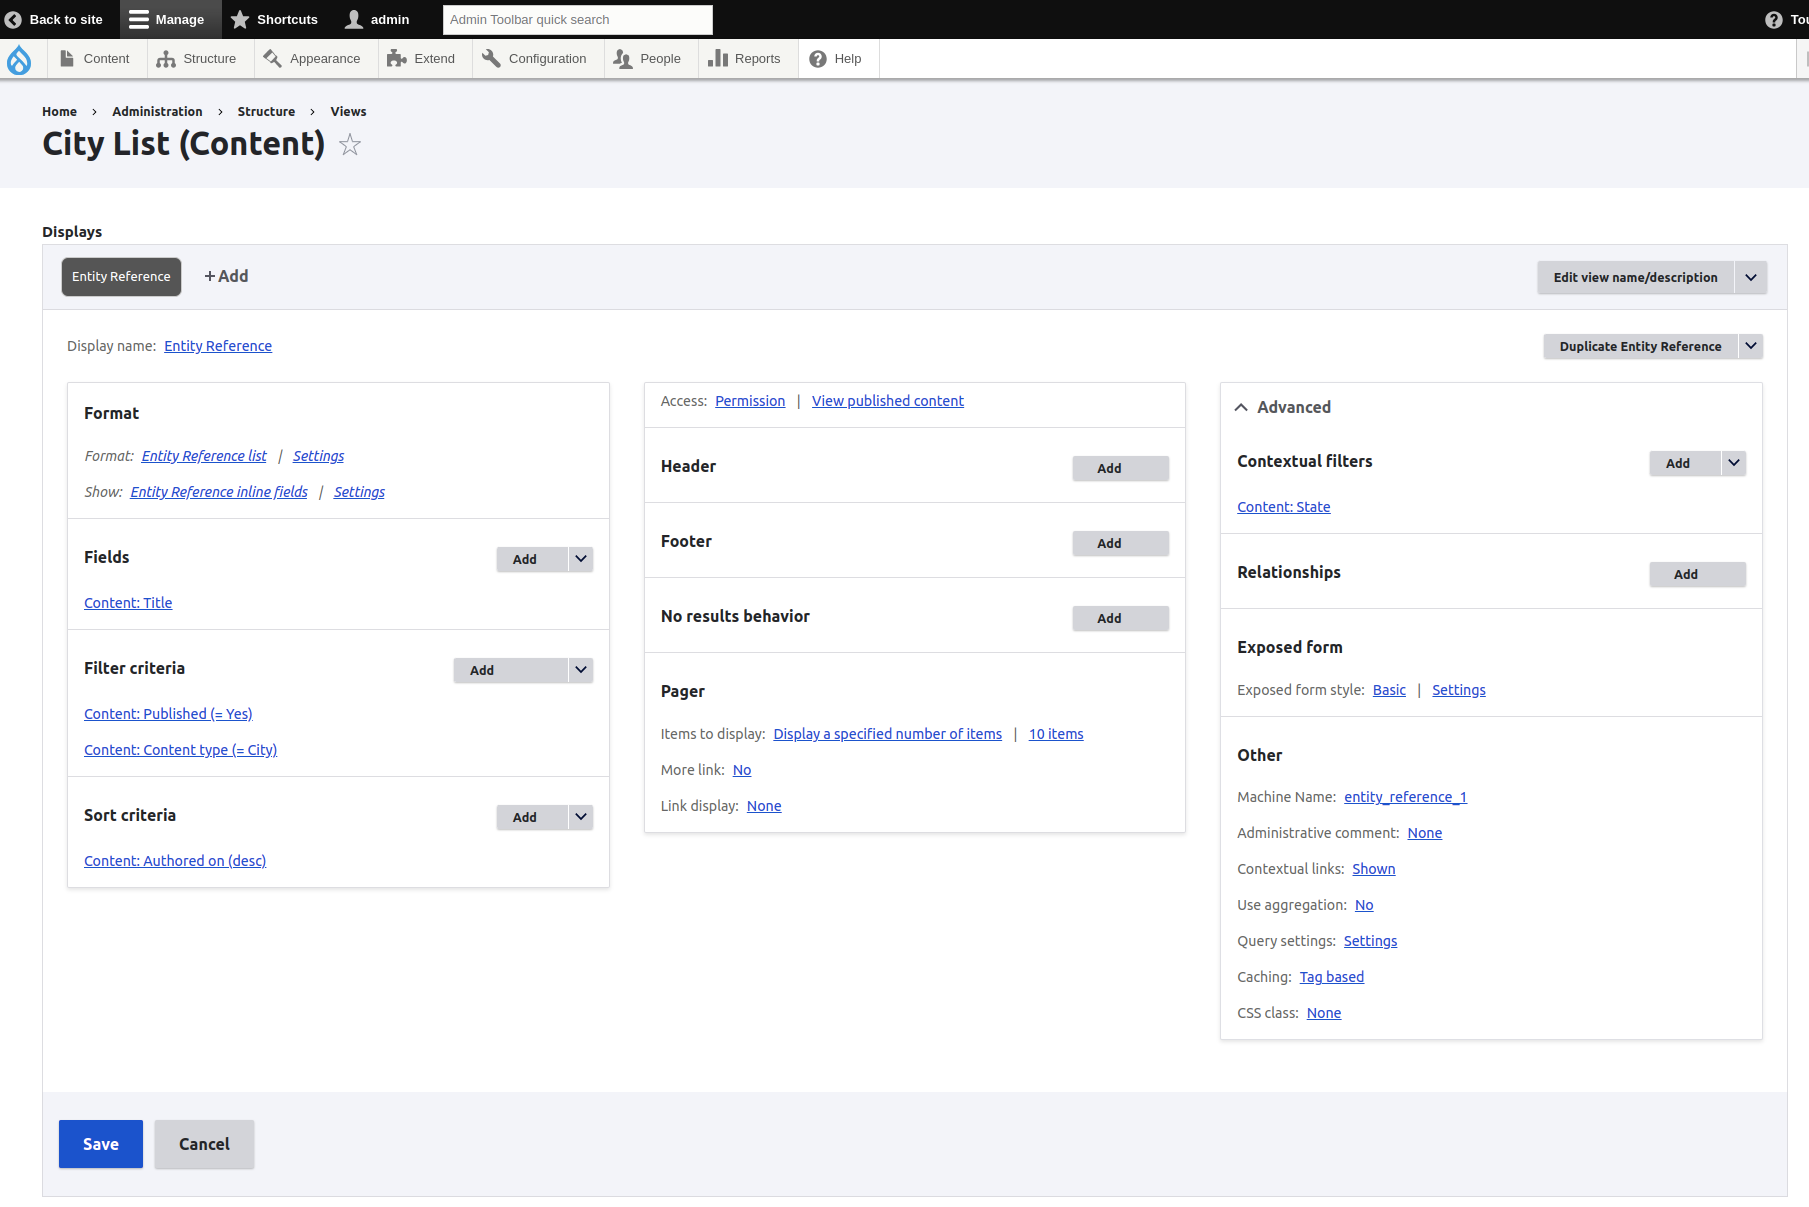1809x1207 pixels.
Task: Collapse the Advanced panel chevron
Action: click(x=1241, y=406)
